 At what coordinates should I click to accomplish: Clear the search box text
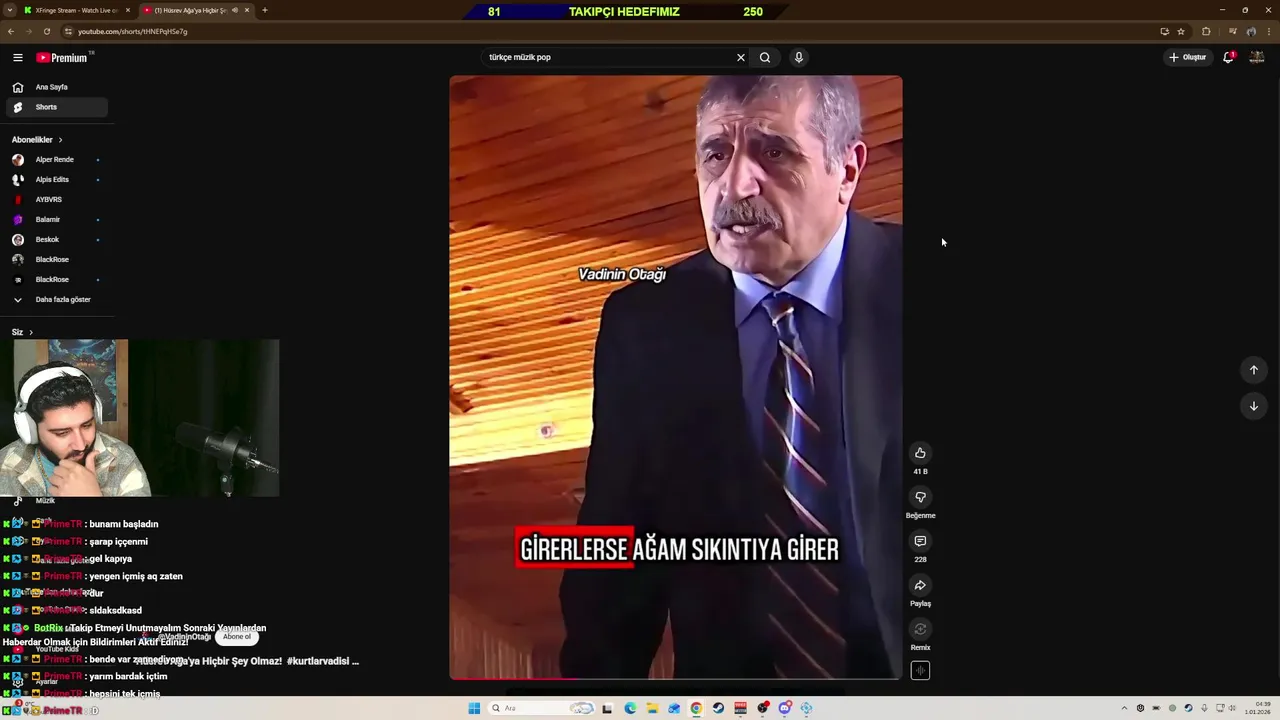(741, 57)
